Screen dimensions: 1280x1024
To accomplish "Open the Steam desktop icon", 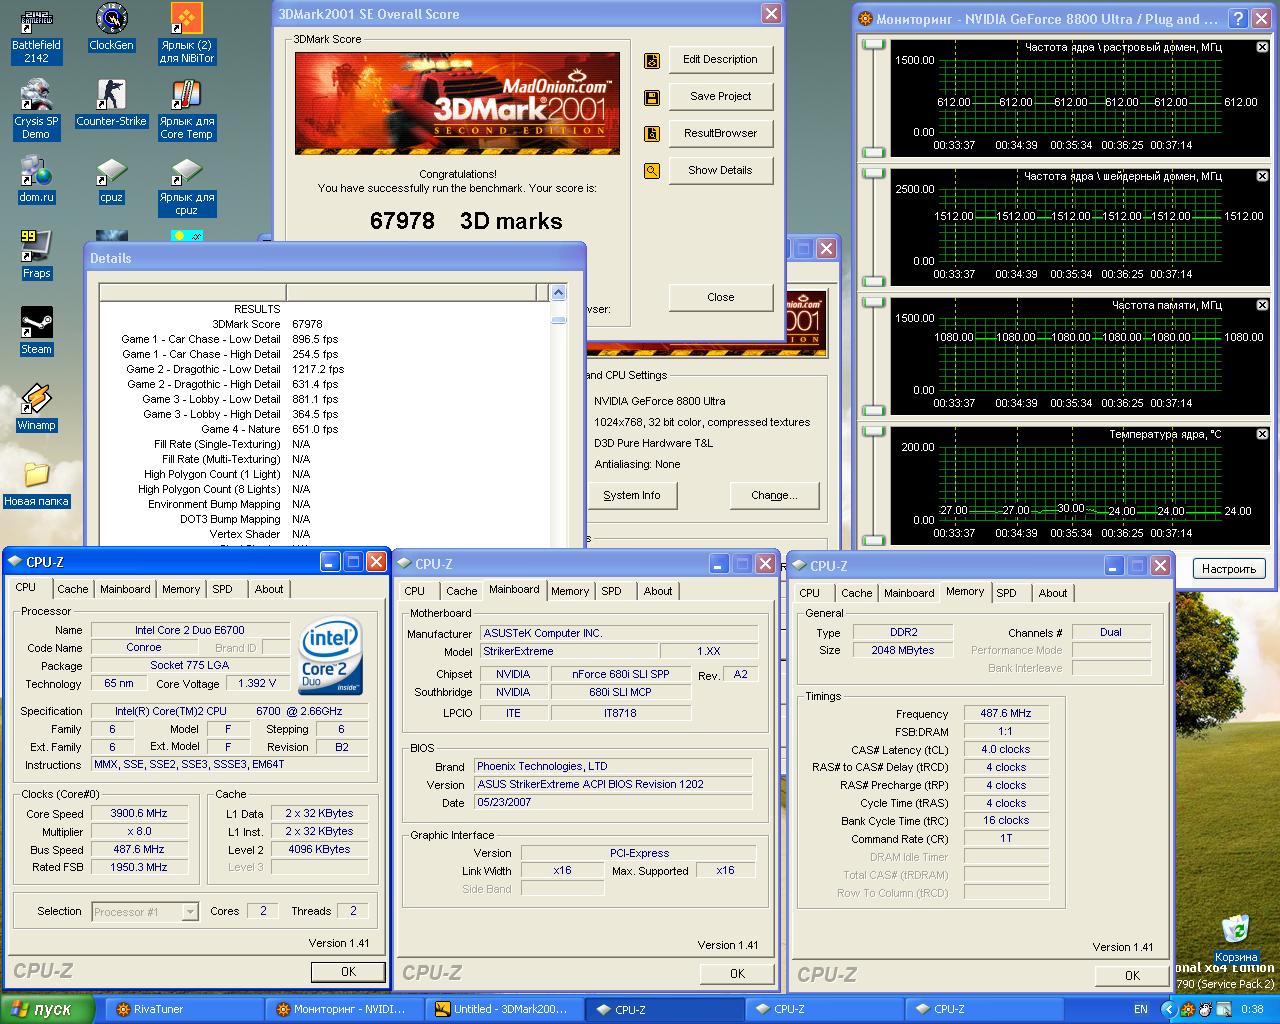I will pos(36,332).
